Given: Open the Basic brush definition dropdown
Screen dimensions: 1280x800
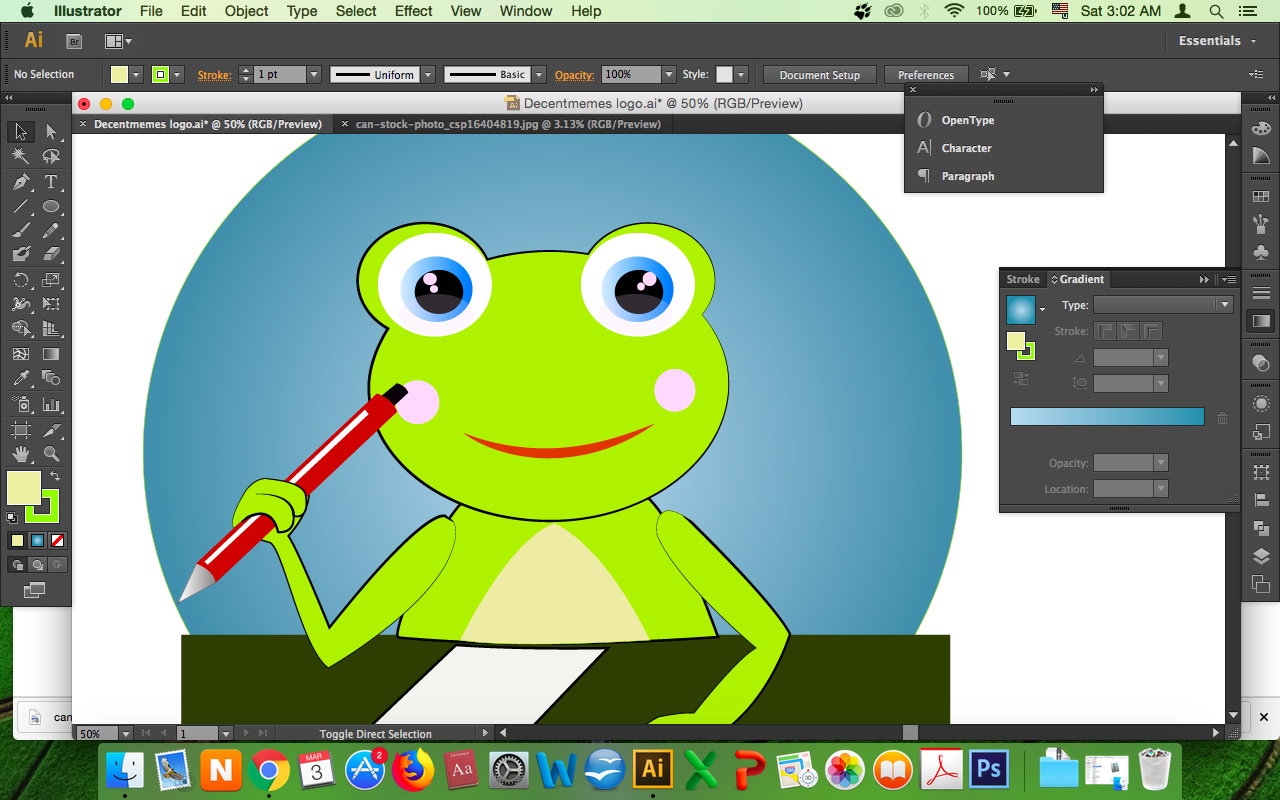Looking at the screenshot, I should click(539, 75).
